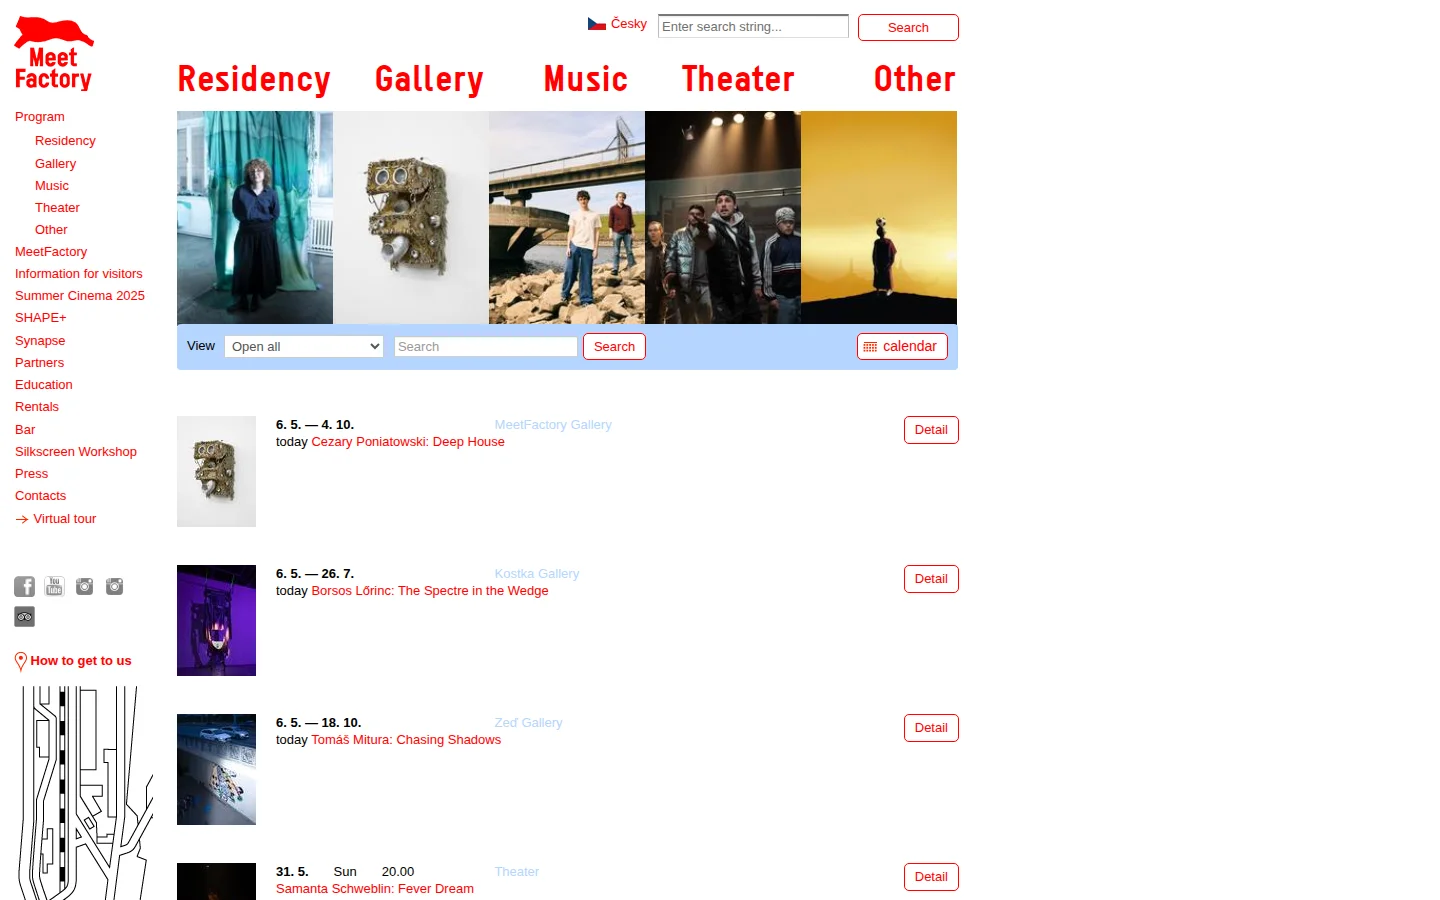This screenshot has width=1440, height=900.
Task: Start the Virtual tour link
Action: 65,519
